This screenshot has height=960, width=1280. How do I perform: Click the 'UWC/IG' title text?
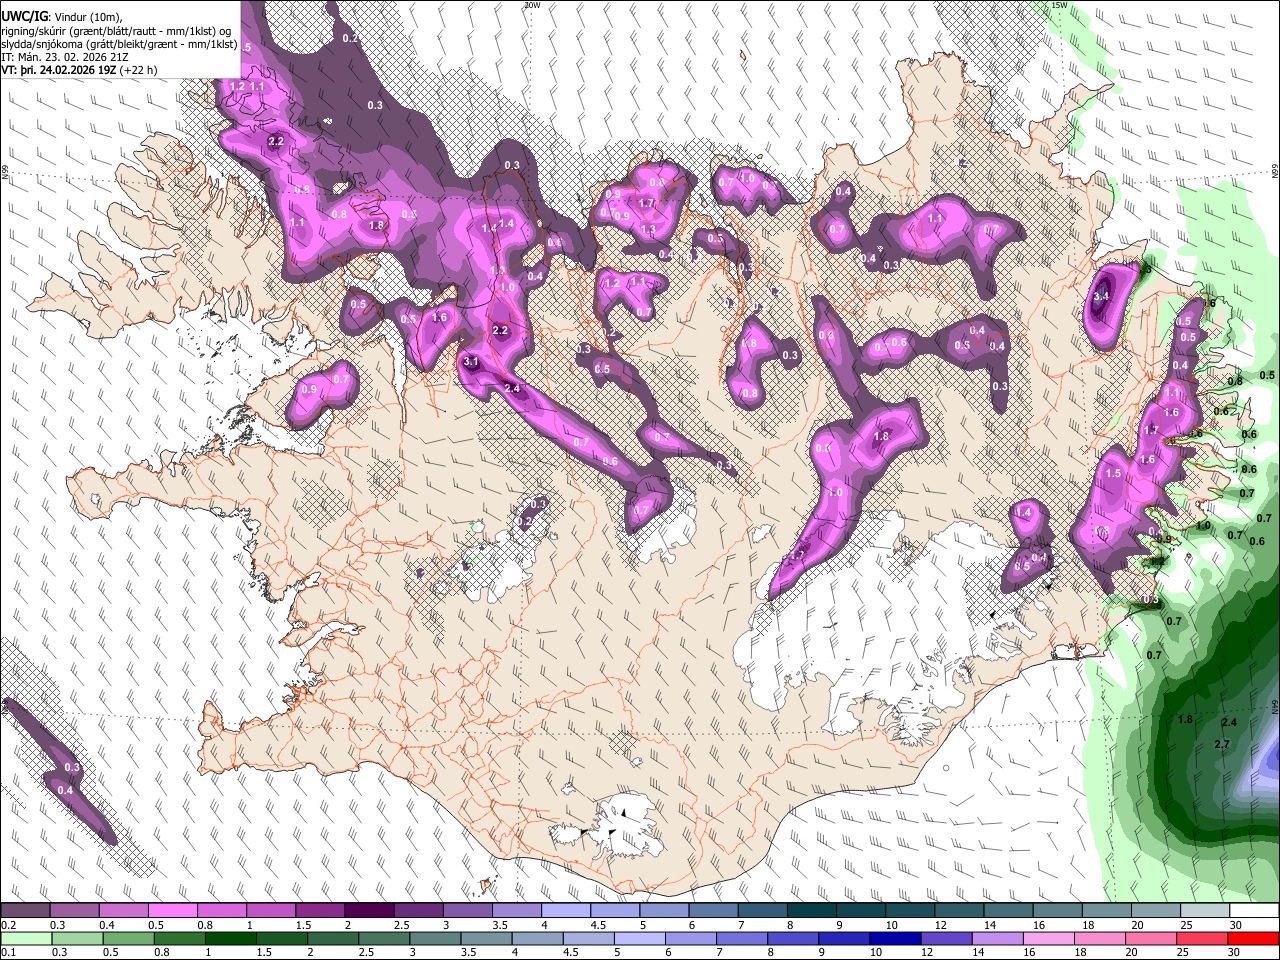click(24, 17)
